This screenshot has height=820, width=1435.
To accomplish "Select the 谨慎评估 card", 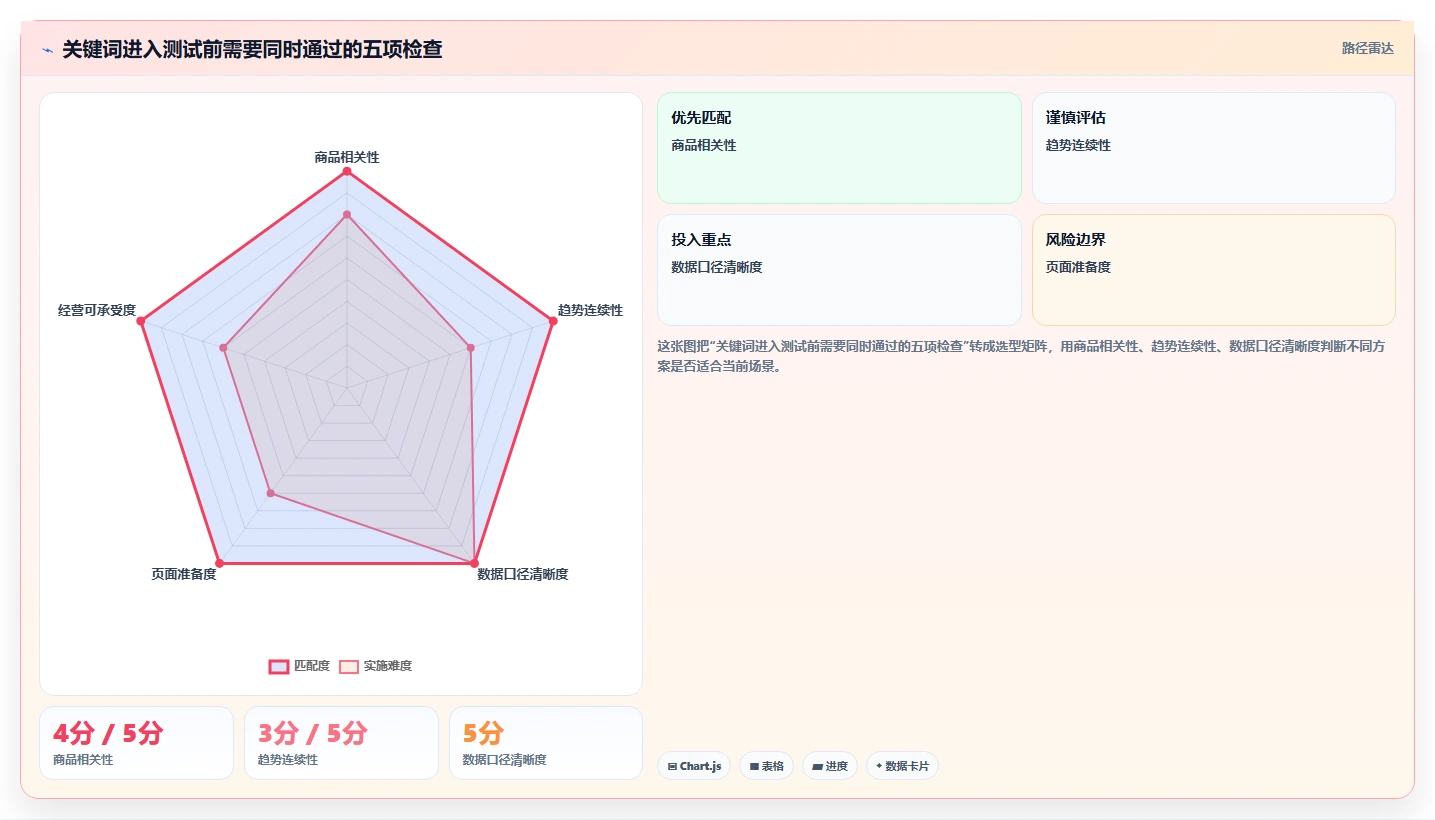I will point(1213,148).
